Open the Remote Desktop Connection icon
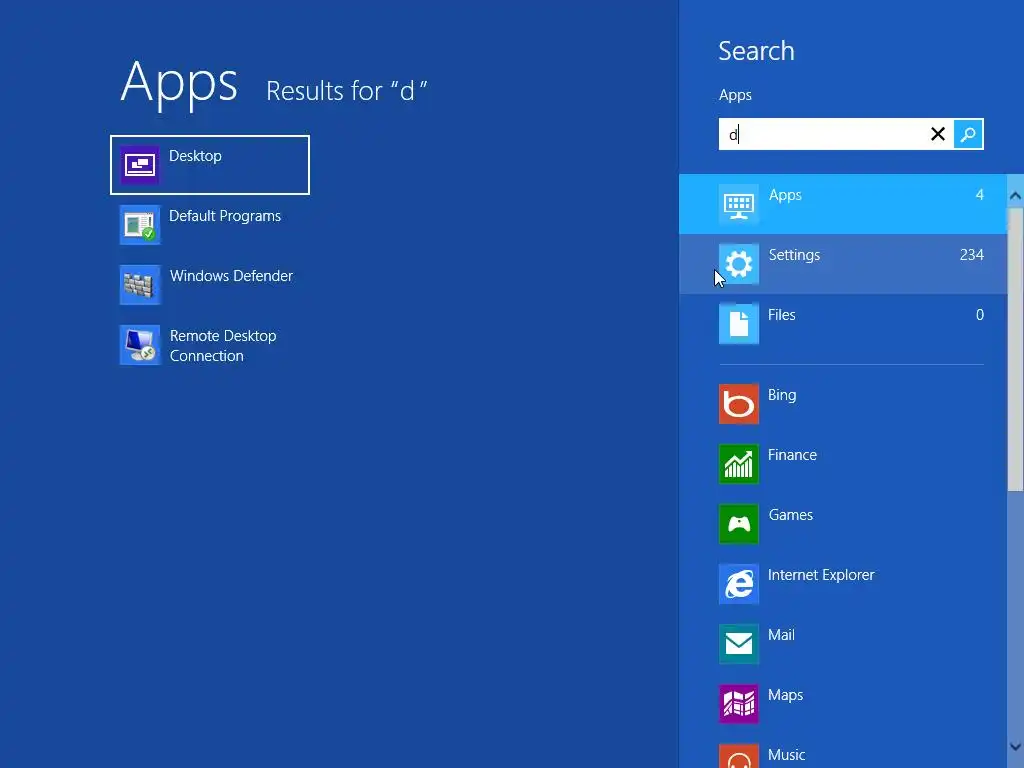1024x768 pixels. tap(139, 345)
